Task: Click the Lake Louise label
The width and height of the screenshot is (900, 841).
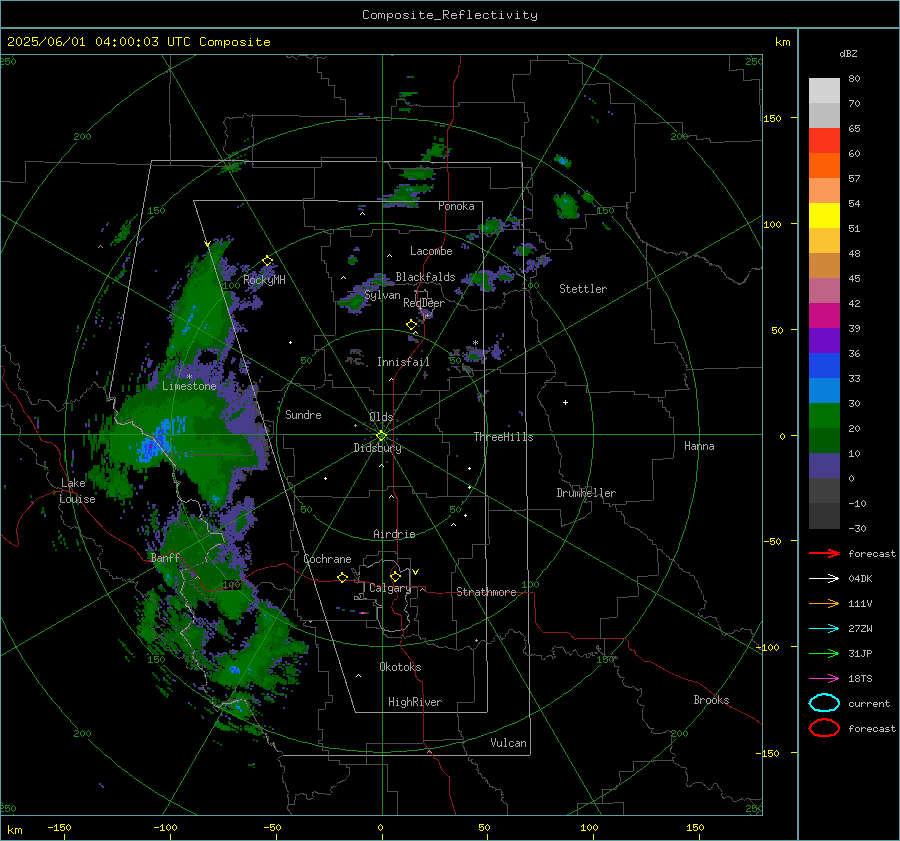Action: pos(77,491)
